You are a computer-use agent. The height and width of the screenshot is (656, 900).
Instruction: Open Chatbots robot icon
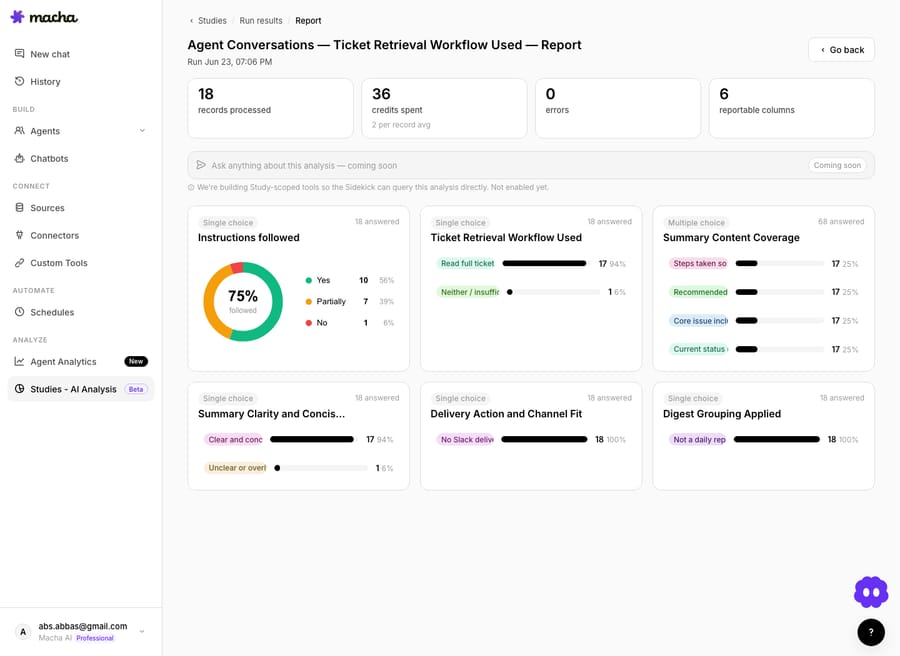tap(20, 158)
